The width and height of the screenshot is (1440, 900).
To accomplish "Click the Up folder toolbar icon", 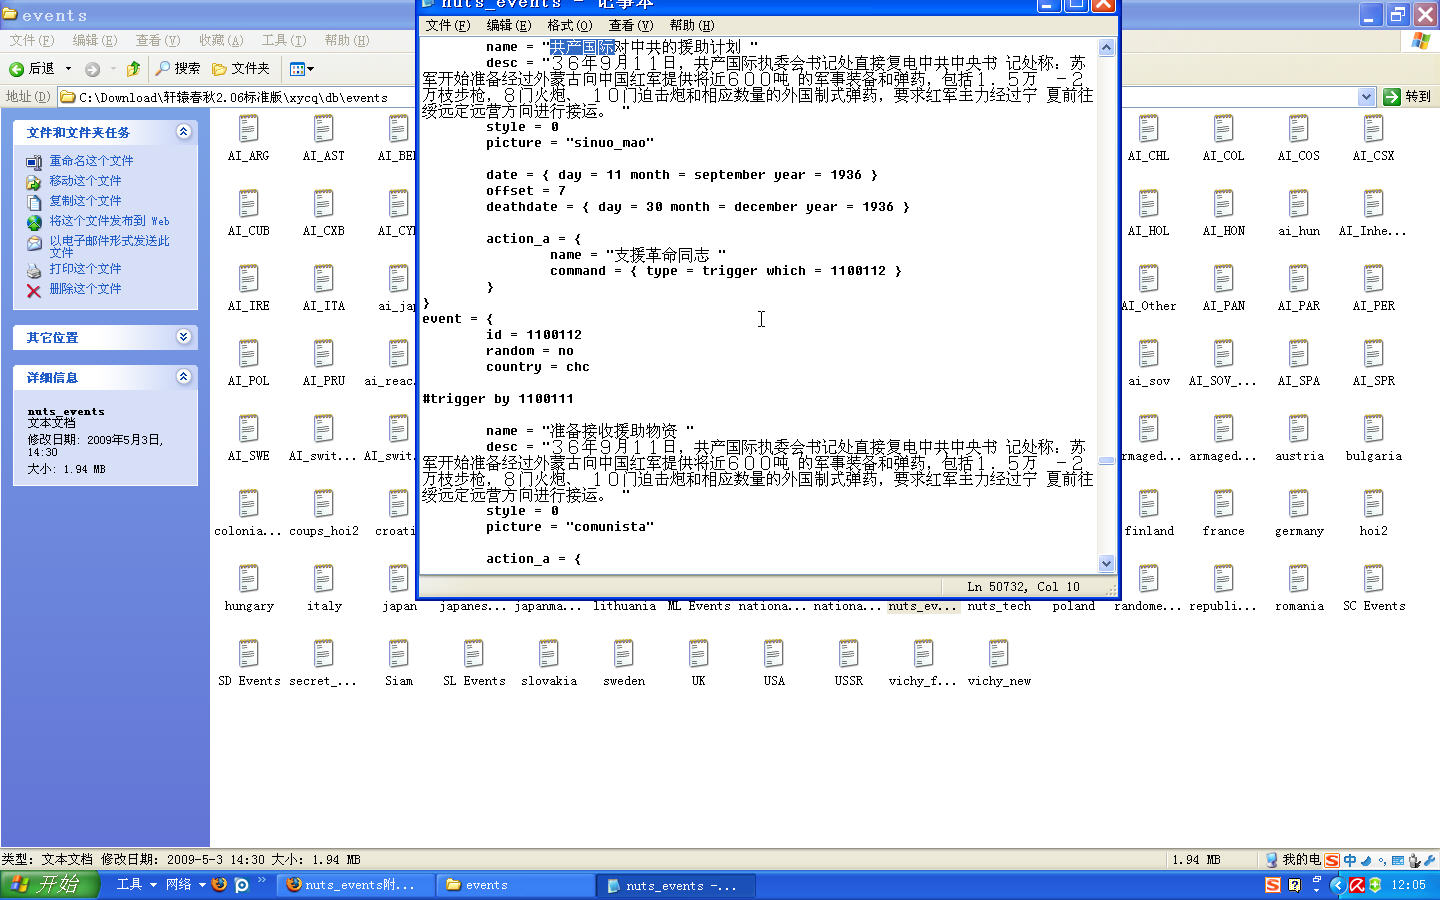I will [133, 69].
